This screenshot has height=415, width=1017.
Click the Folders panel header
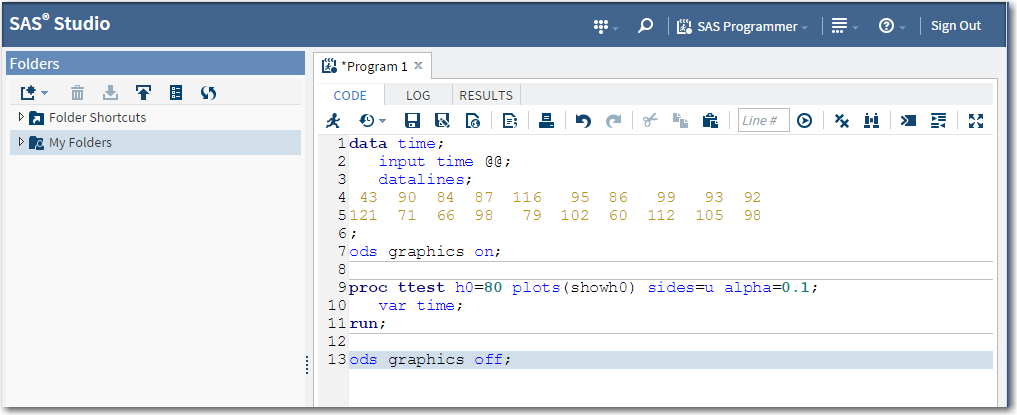click(x=156, y=64)
